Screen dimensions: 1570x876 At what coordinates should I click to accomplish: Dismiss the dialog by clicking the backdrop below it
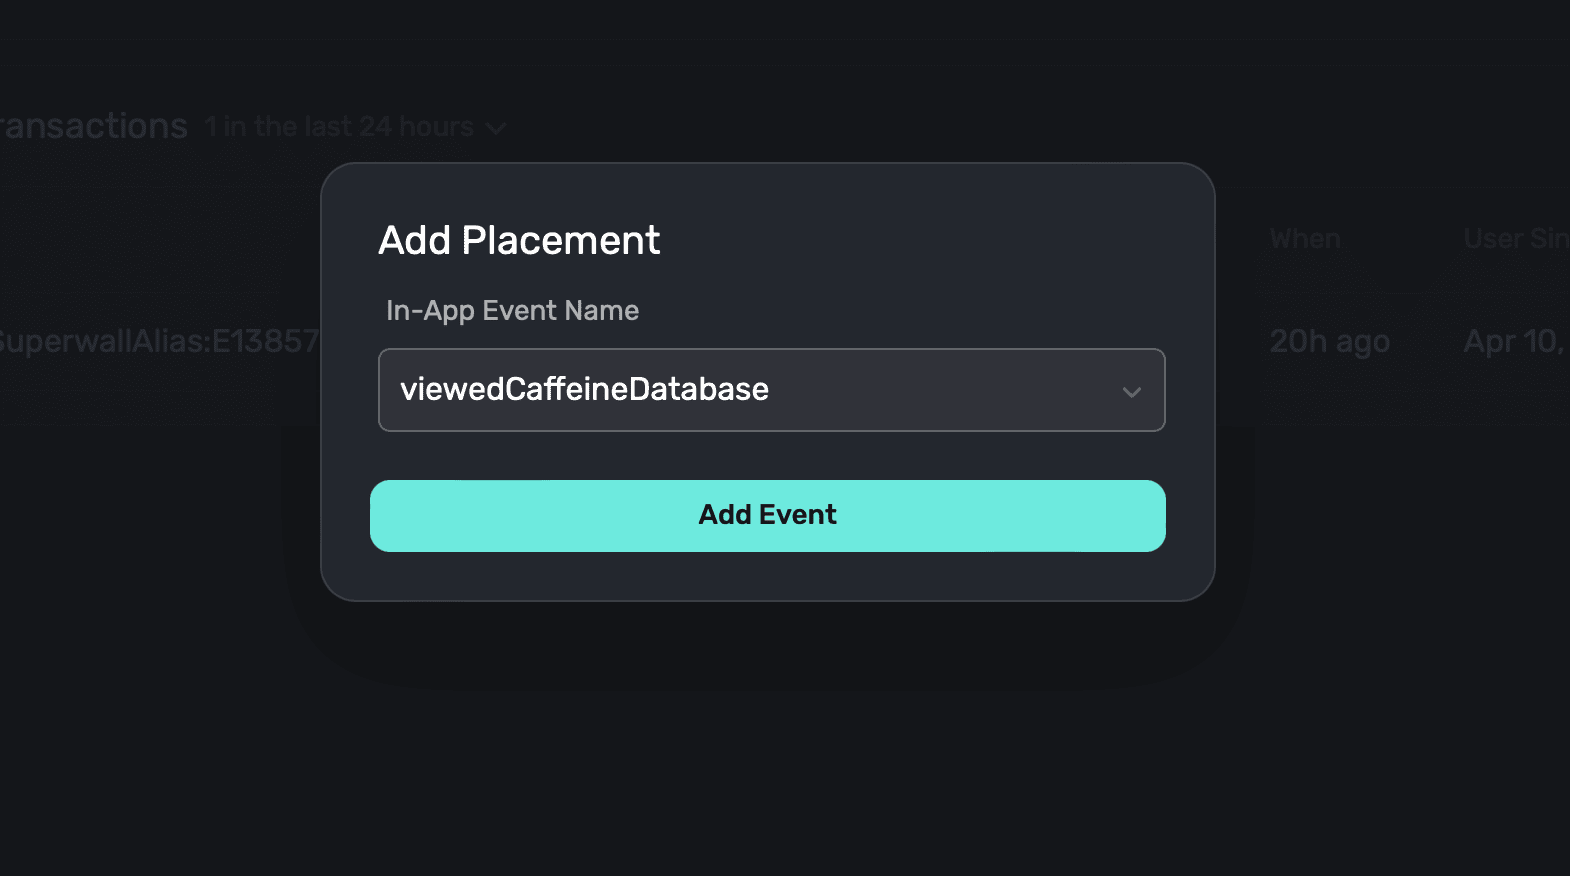(768, 750)
